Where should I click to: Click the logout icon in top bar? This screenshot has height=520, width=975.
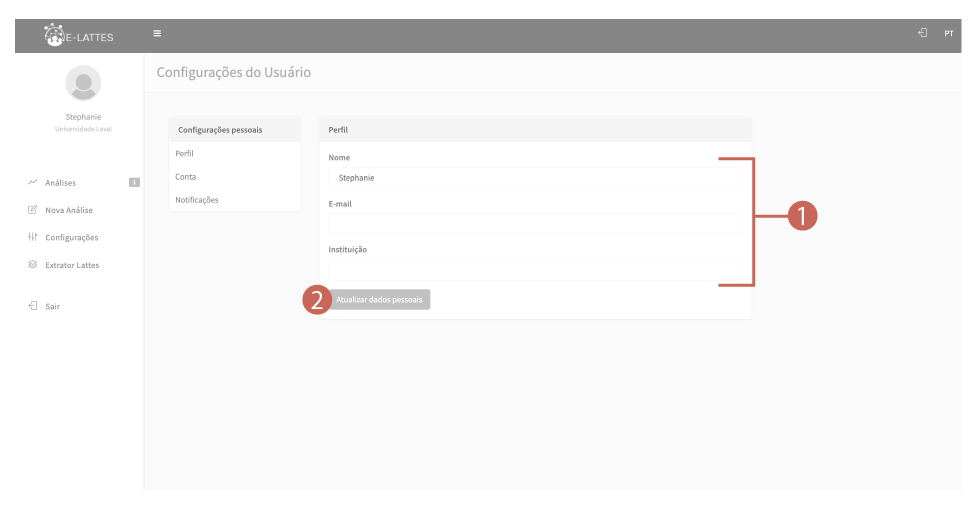pos(922,35)
